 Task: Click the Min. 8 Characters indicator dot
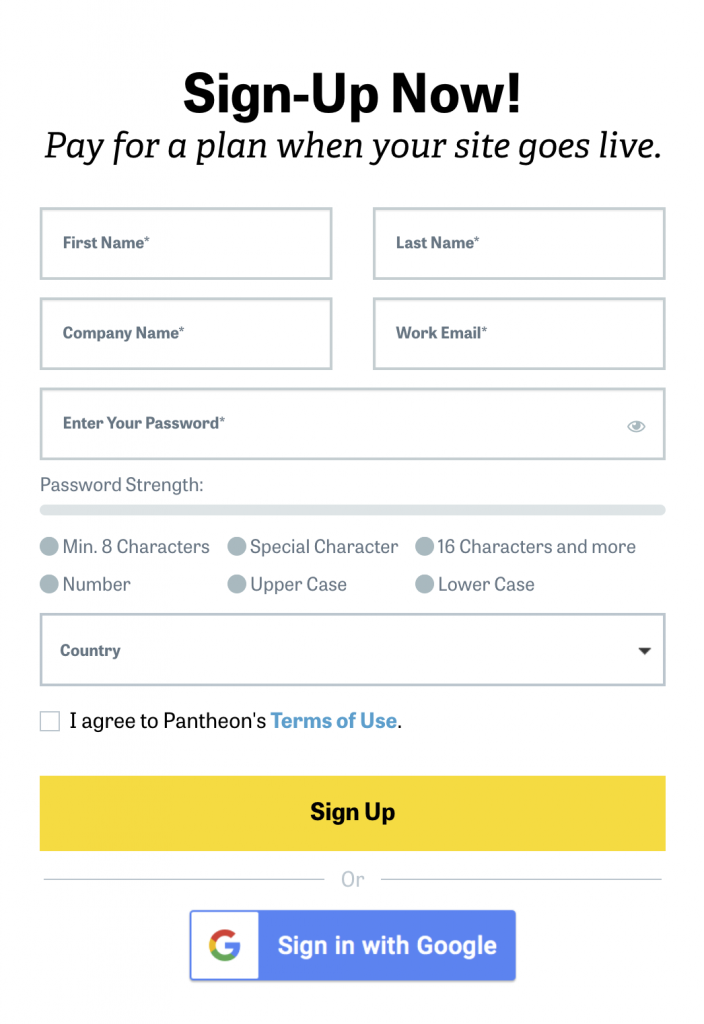[x=49, y=546]
